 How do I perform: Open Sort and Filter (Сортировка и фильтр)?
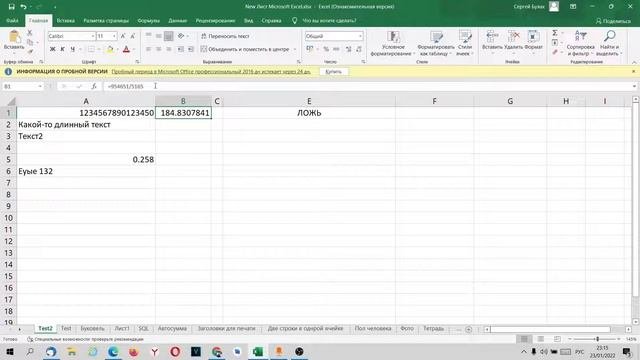pos(580,43)
